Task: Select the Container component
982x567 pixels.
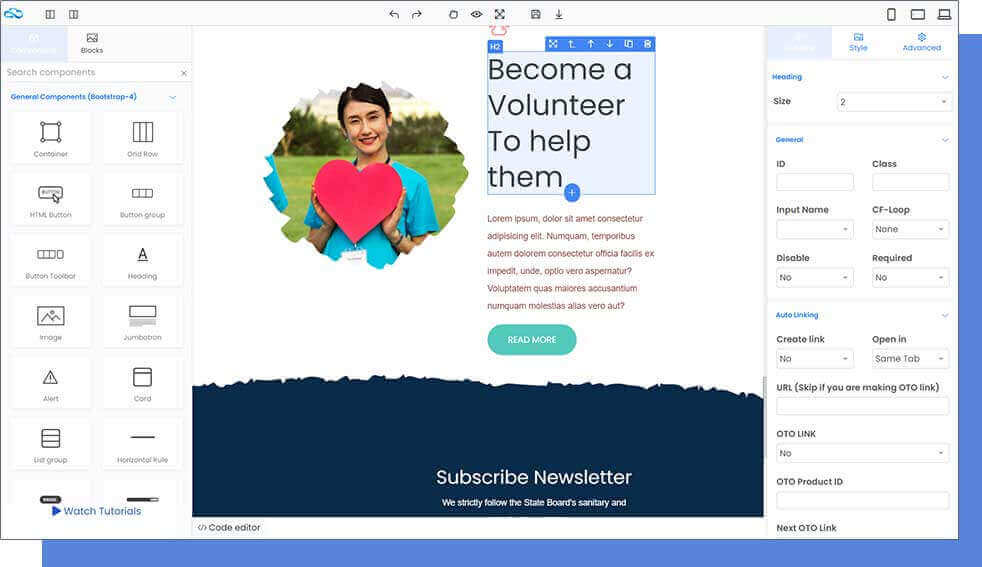Action: (51, 138)
